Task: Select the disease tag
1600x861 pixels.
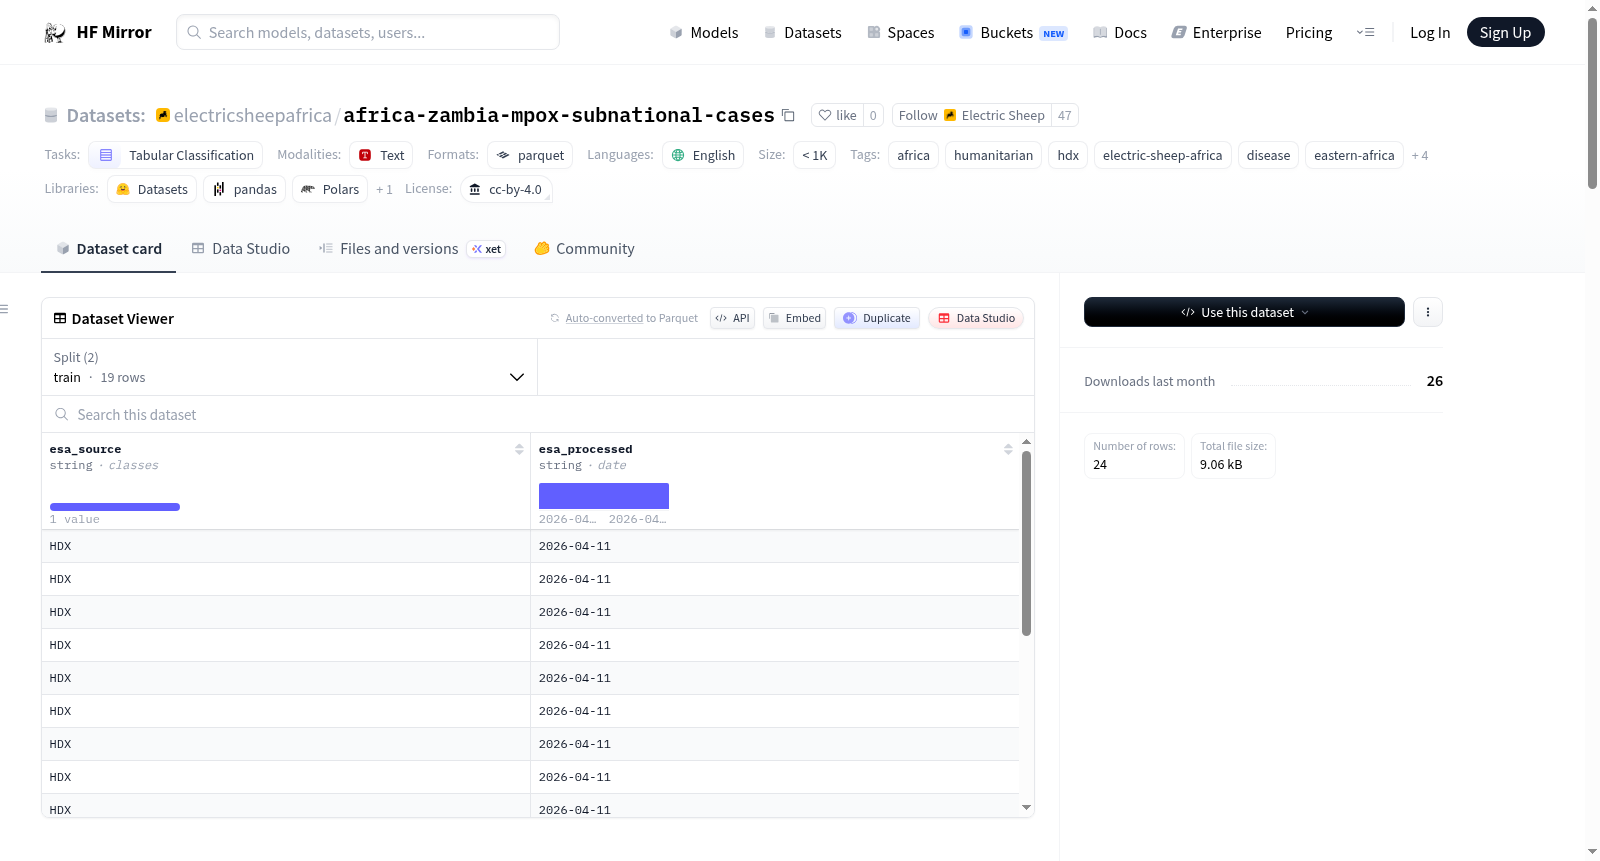Action: coord(1268,155)
